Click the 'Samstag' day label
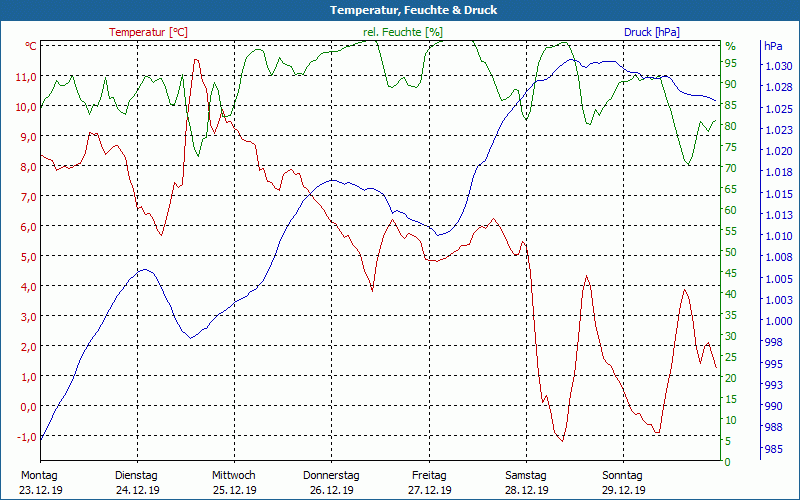The width and height of the screenshot is (800, 500). (526, 476)
